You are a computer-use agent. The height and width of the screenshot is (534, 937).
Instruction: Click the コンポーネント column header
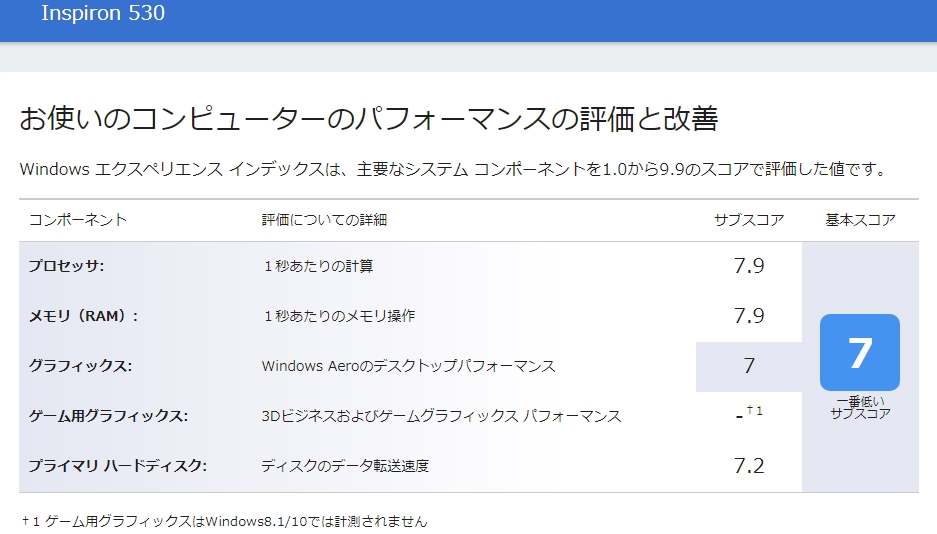coord(78,220)
